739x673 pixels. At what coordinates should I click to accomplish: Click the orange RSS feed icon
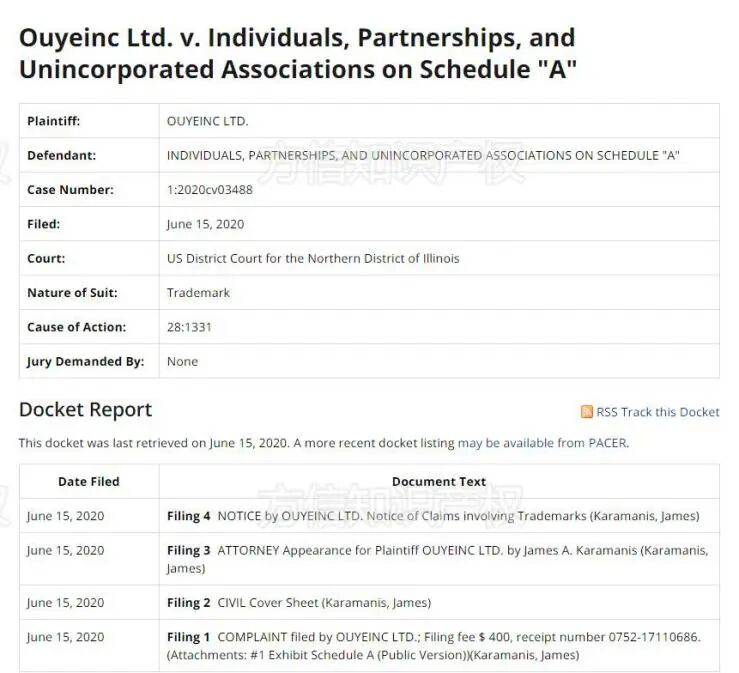click(586, 412)
